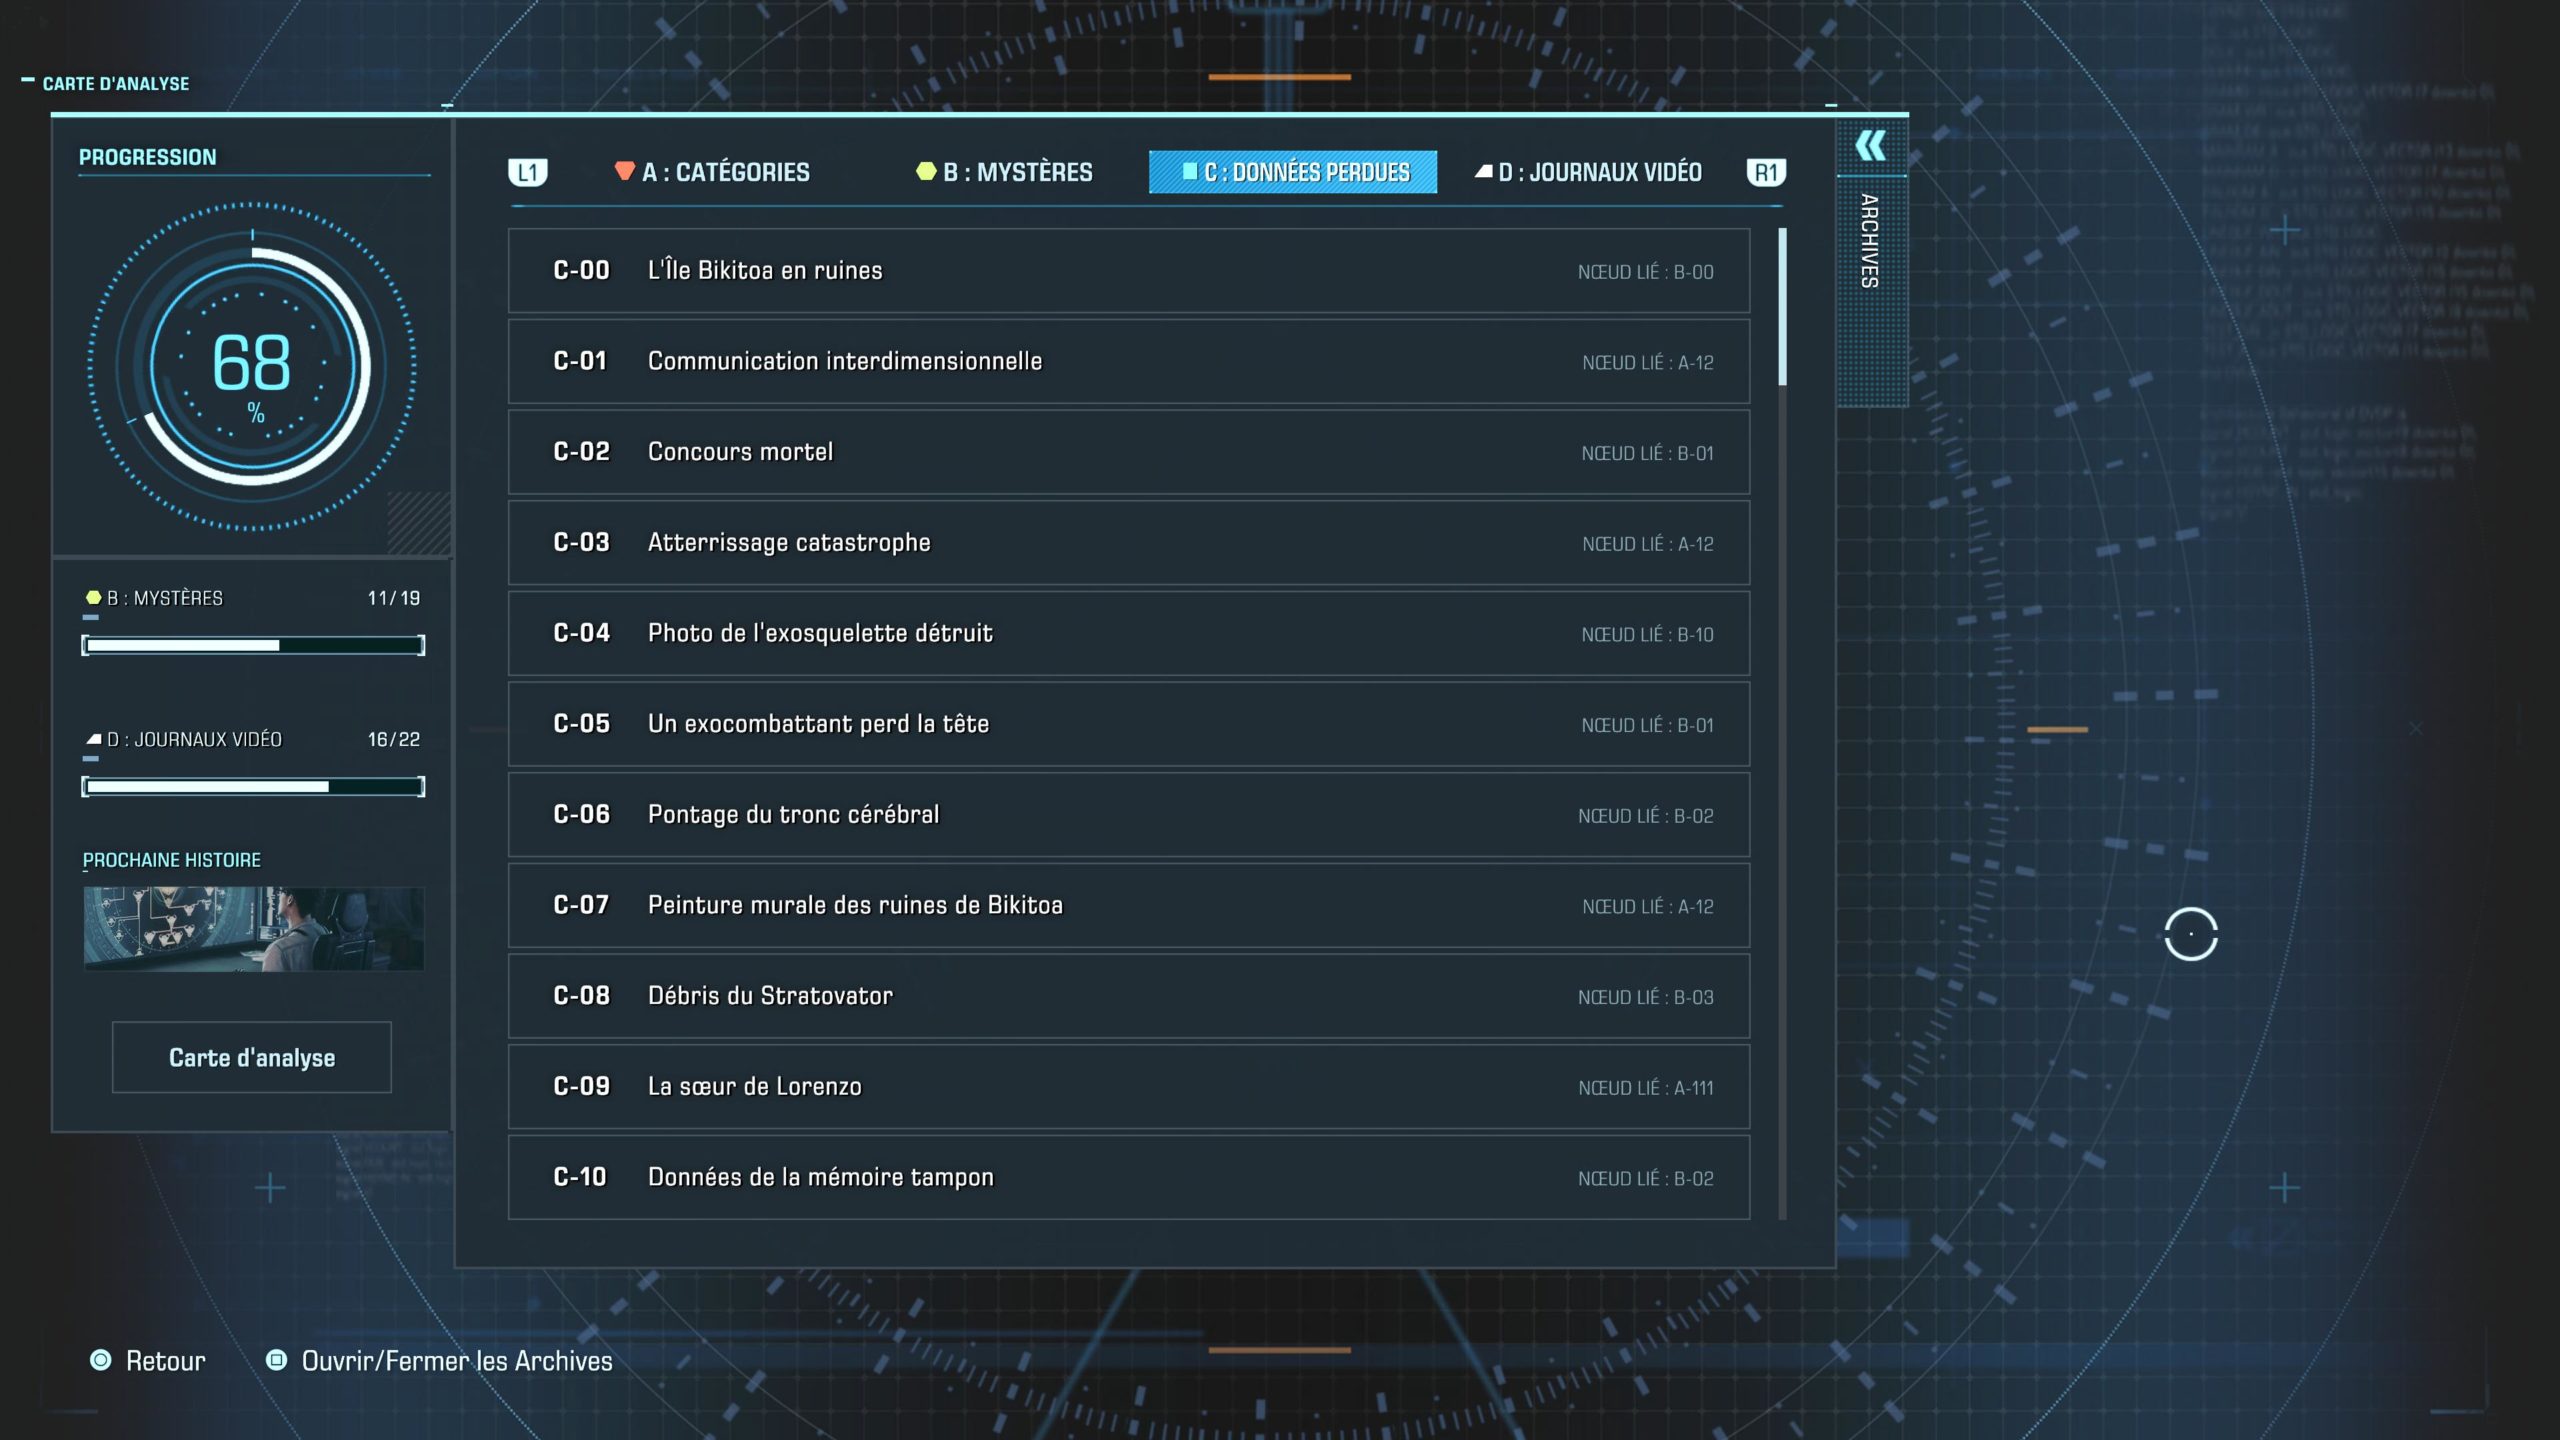Open entry C-06 Pontage du tronc cérébral
Image resolution: width=2560 pixels, height=1440 pixels.
(1129, 814)
